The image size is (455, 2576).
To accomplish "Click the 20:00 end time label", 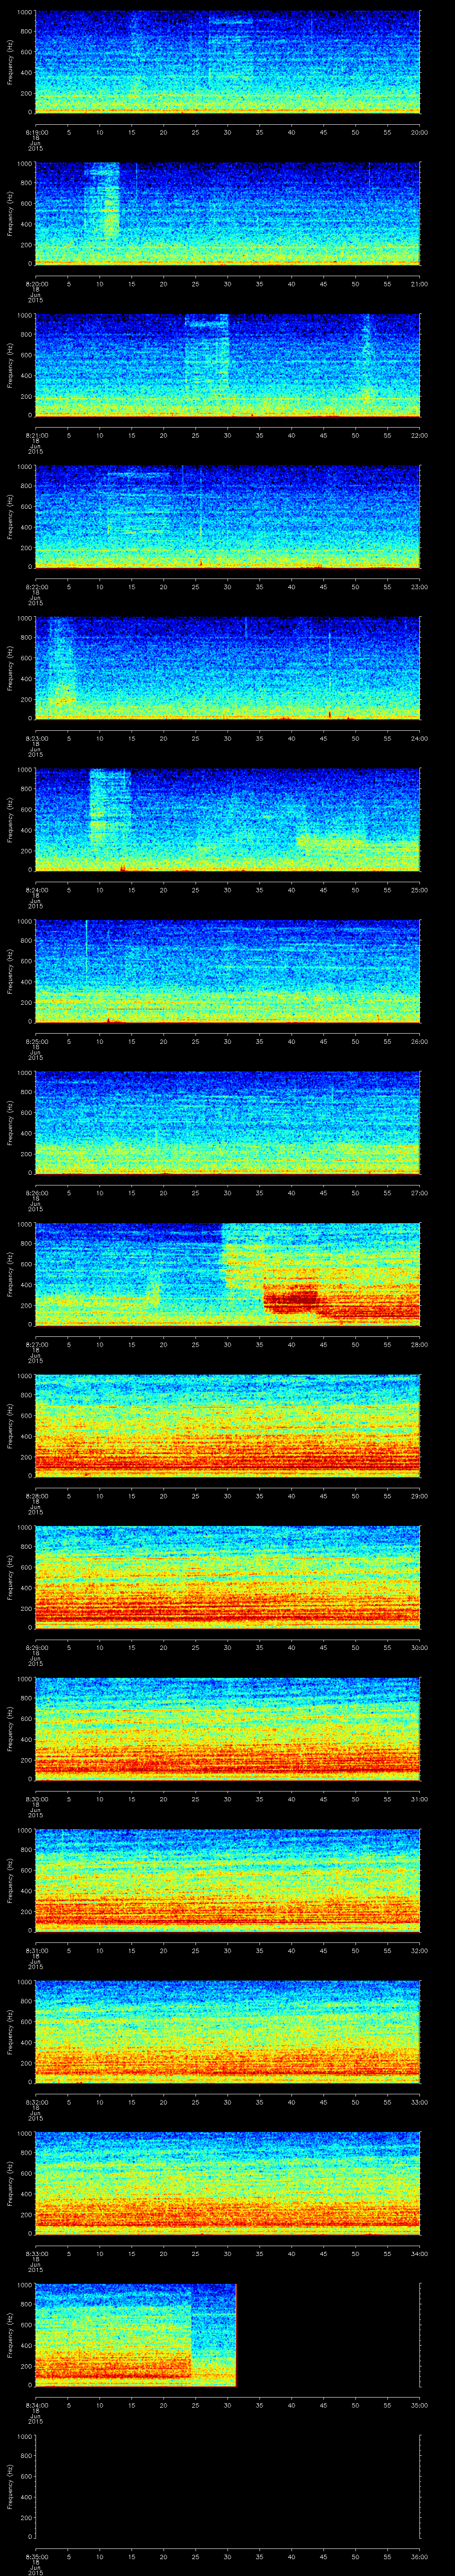I will pos(420,132).
